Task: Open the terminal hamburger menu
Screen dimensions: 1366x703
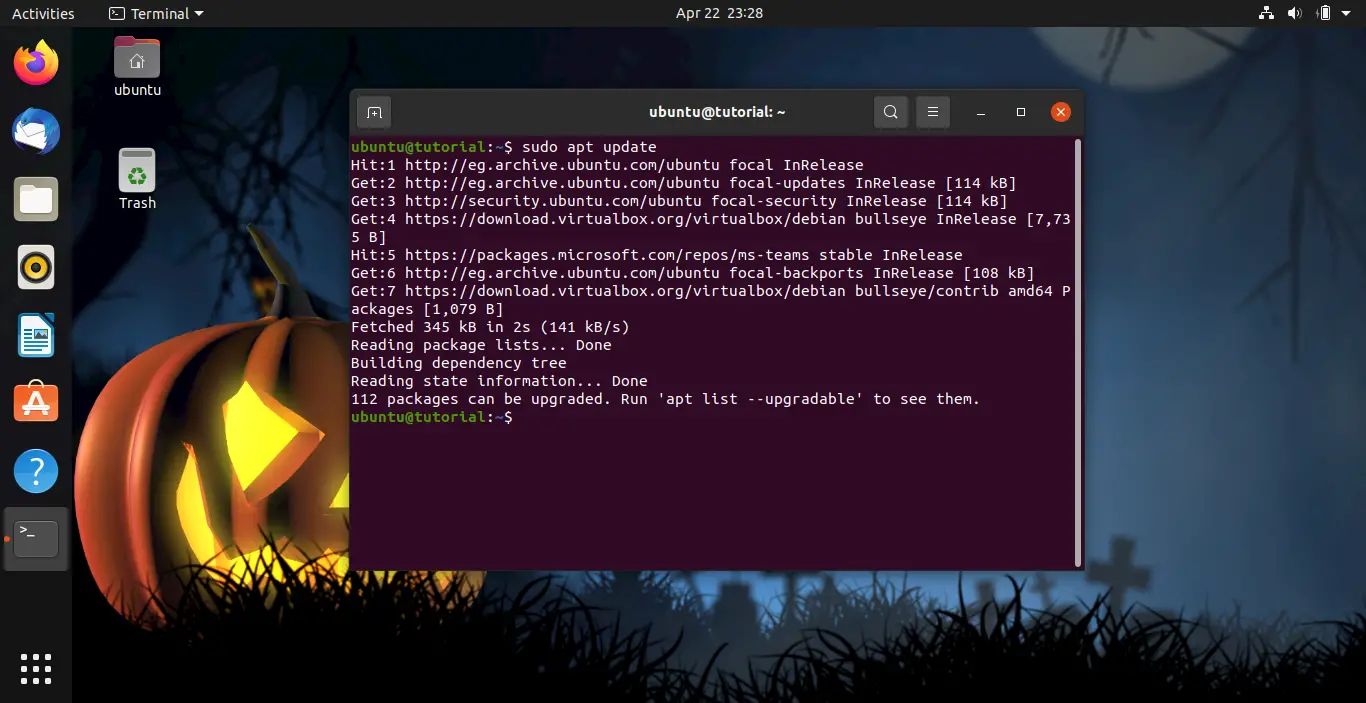Action: point(933,112)
